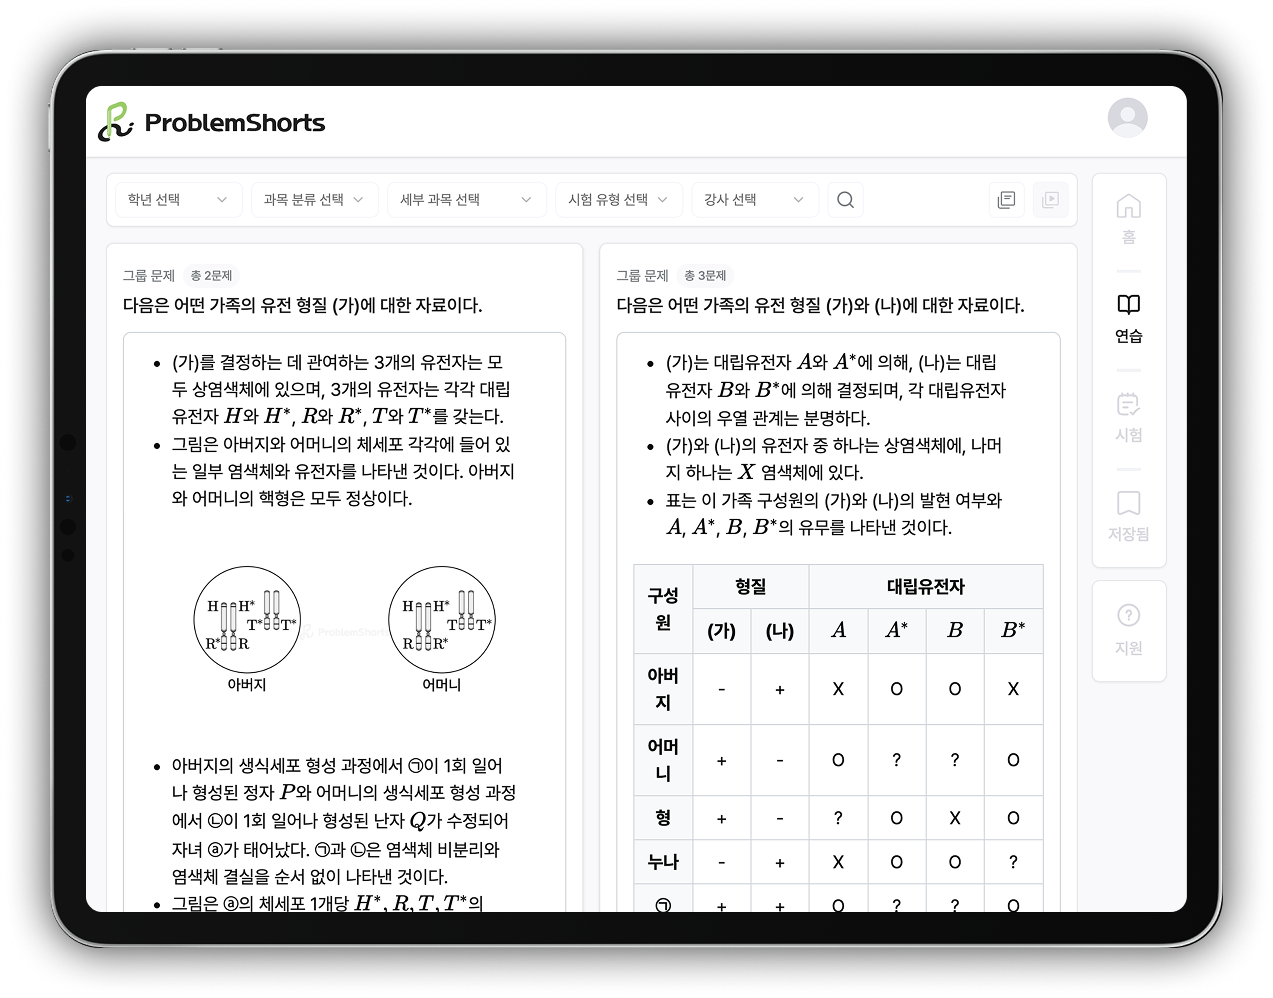The image size is (1273, 998).
Task: Go to 홈 in sidebar
Action: [x=1128, y=218]
